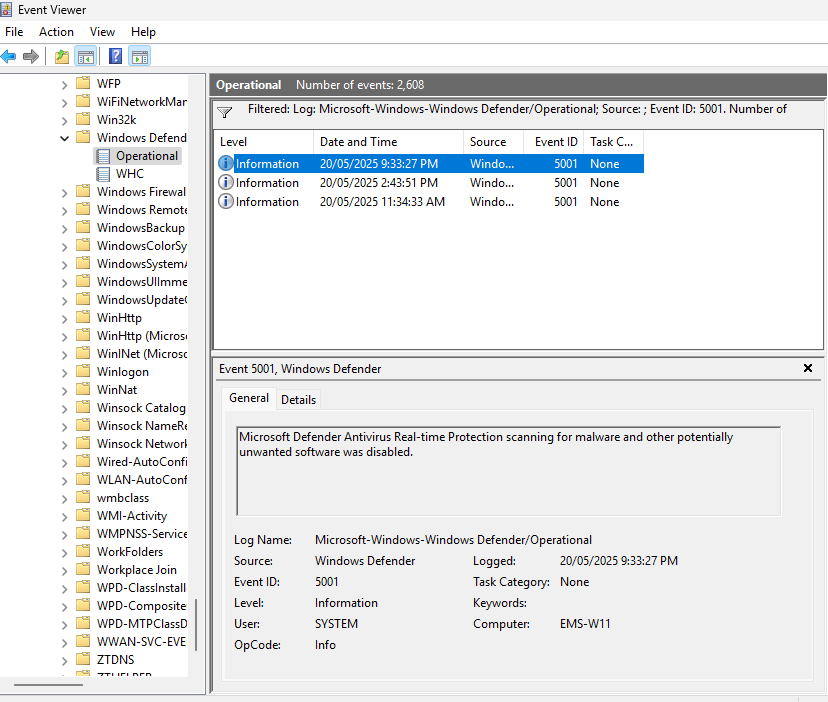The width and height of the screenshot is (828, 702).
Task: Select the 11:34:33 AM Information event
Action: pos(382,202)
